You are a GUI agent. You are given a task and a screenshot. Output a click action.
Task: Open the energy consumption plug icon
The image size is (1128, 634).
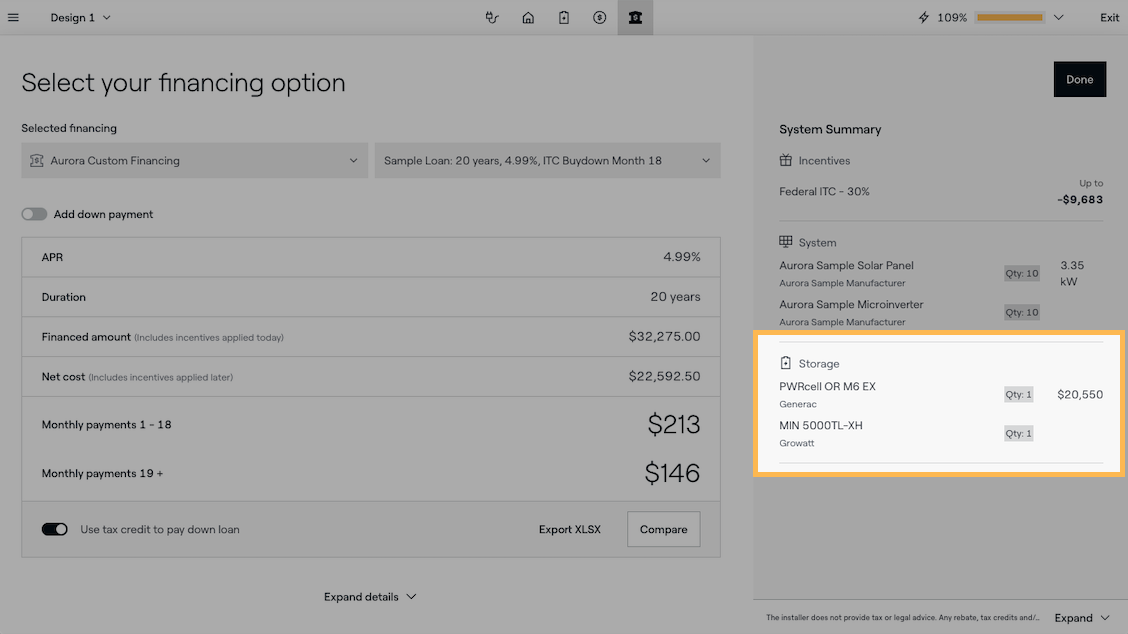[491, 17]
